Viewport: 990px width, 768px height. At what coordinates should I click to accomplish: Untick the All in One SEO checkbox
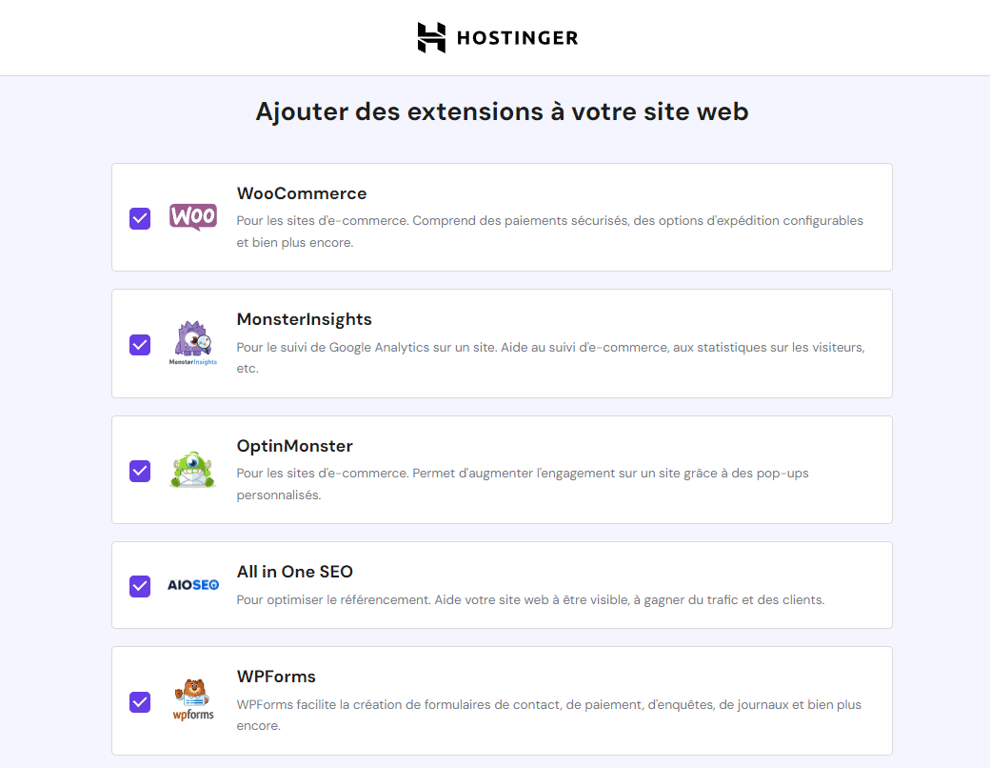[139, 585]
